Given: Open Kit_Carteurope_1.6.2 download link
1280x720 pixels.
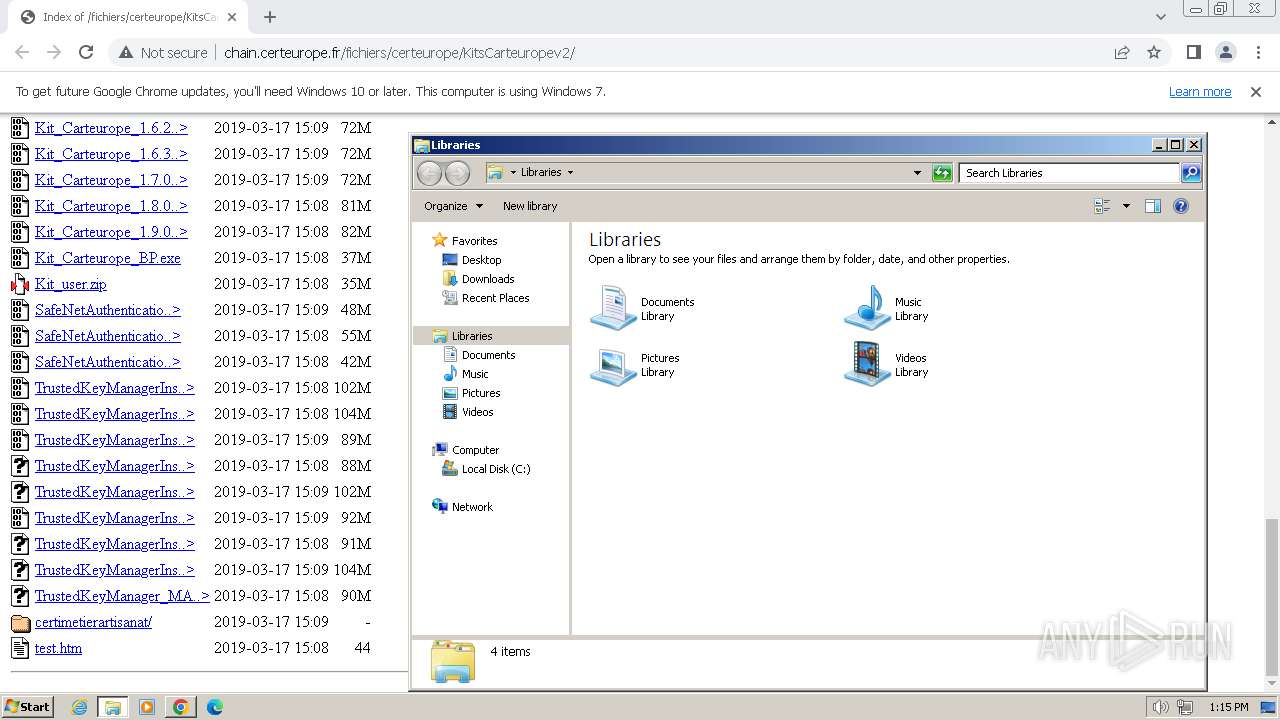Looking at the screenshot, I should pos(111,128).
